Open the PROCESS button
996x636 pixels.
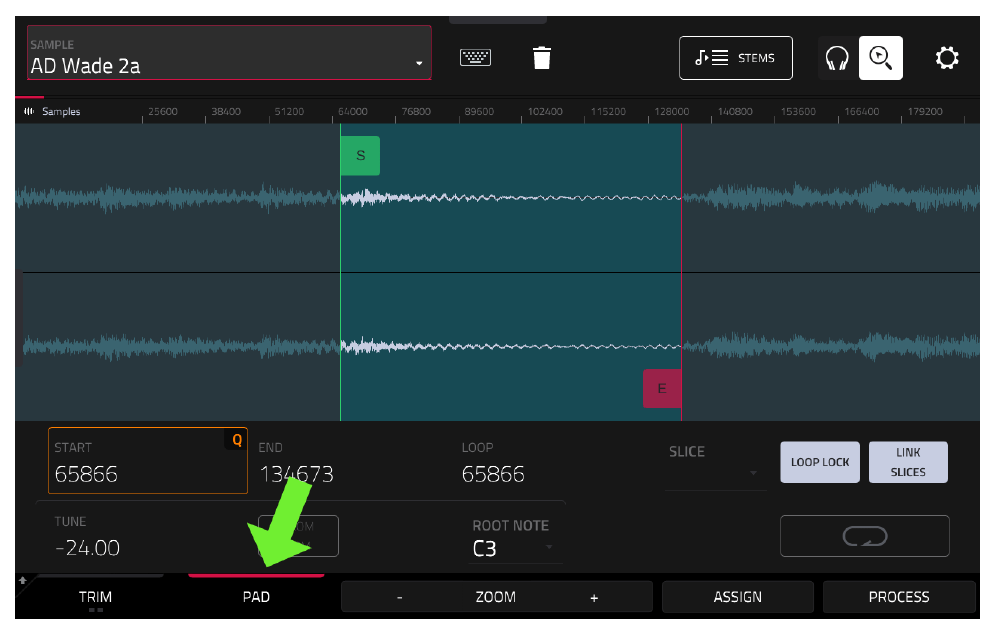[x=899, y=597]
